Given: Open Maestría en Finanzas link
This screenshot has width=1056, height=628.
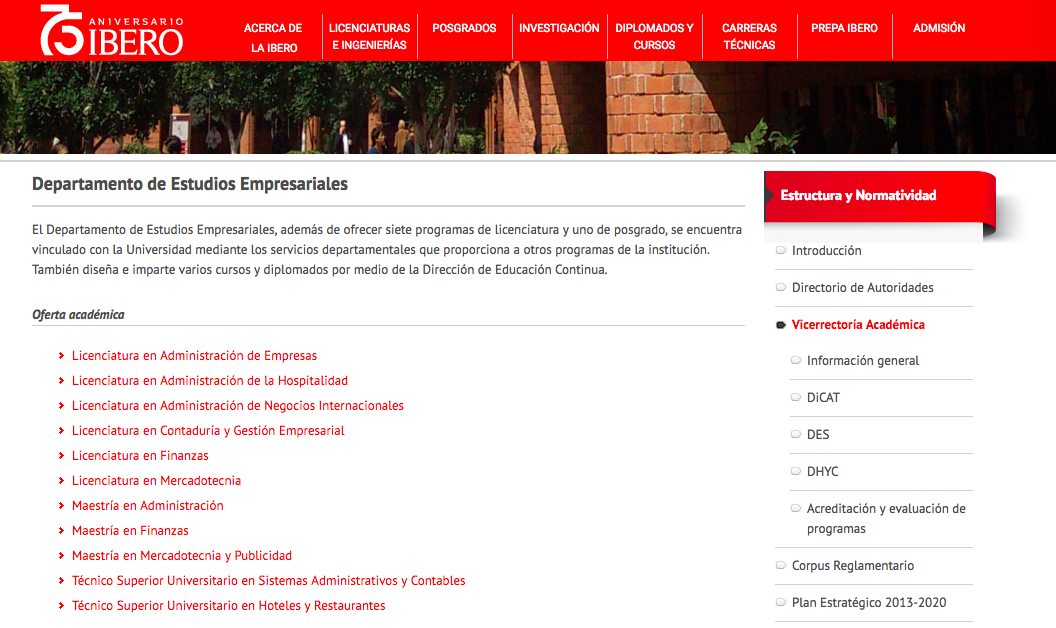Looking at the screenshot, I should click(x=130, y=530).
